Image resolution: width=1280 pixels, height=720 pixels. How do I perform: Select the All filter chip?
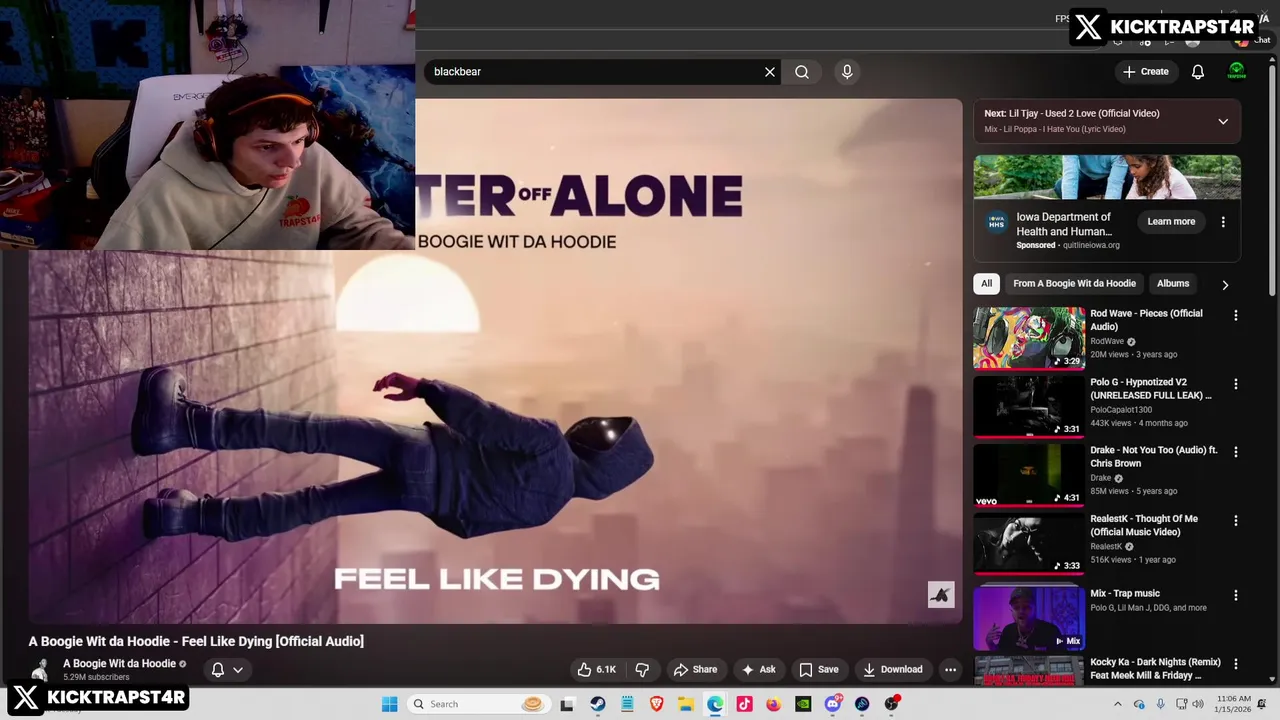pyautogui.click(x=986, y=283)
